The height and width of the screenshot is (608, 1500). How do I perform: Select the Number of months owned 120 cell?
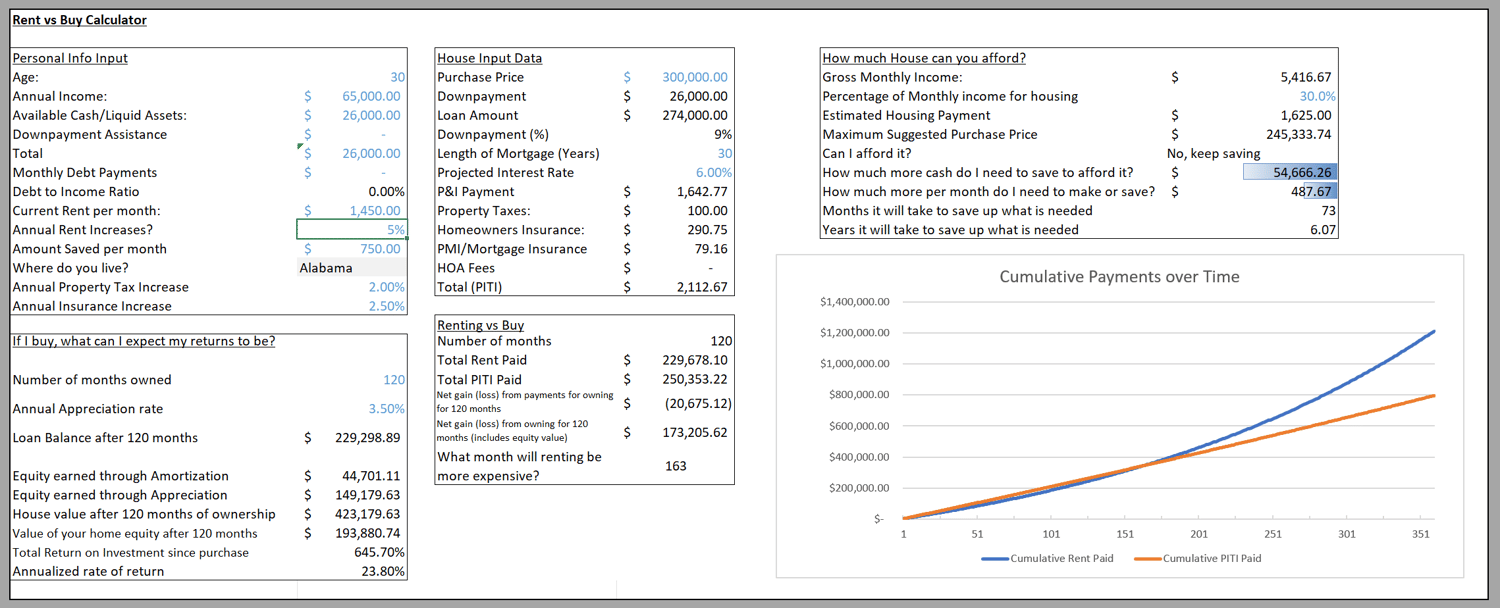[x=352, y=380]
